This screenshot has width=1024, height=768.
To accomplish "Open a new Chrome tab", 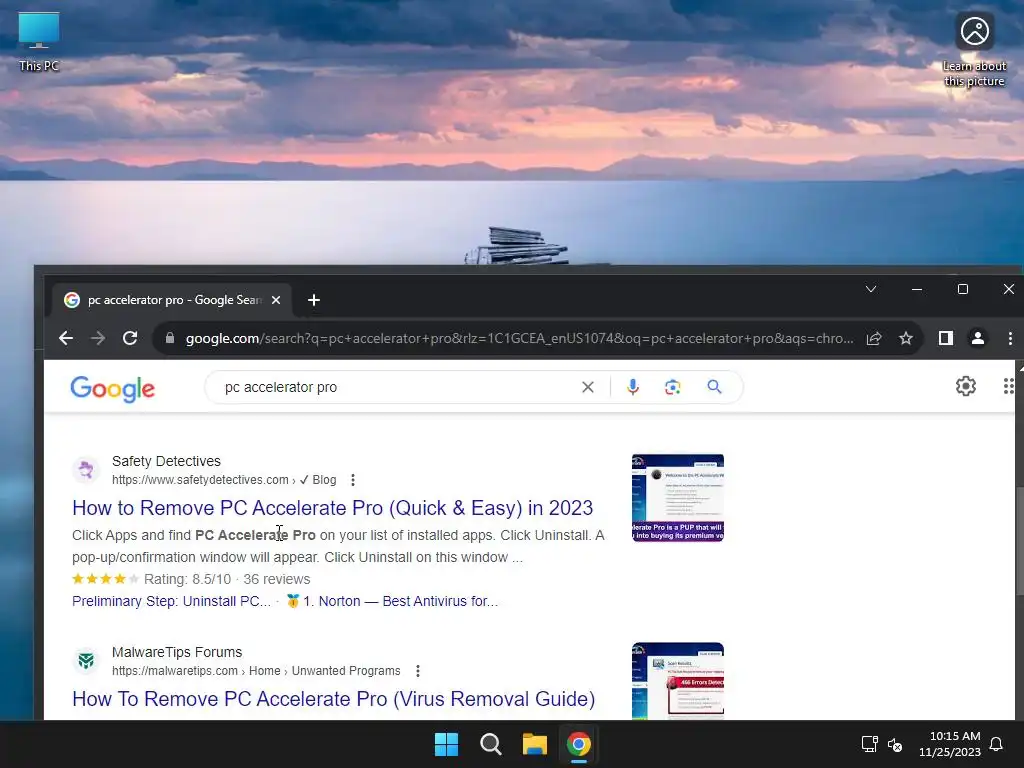I will pyautogui.click(x=313, y=300).
